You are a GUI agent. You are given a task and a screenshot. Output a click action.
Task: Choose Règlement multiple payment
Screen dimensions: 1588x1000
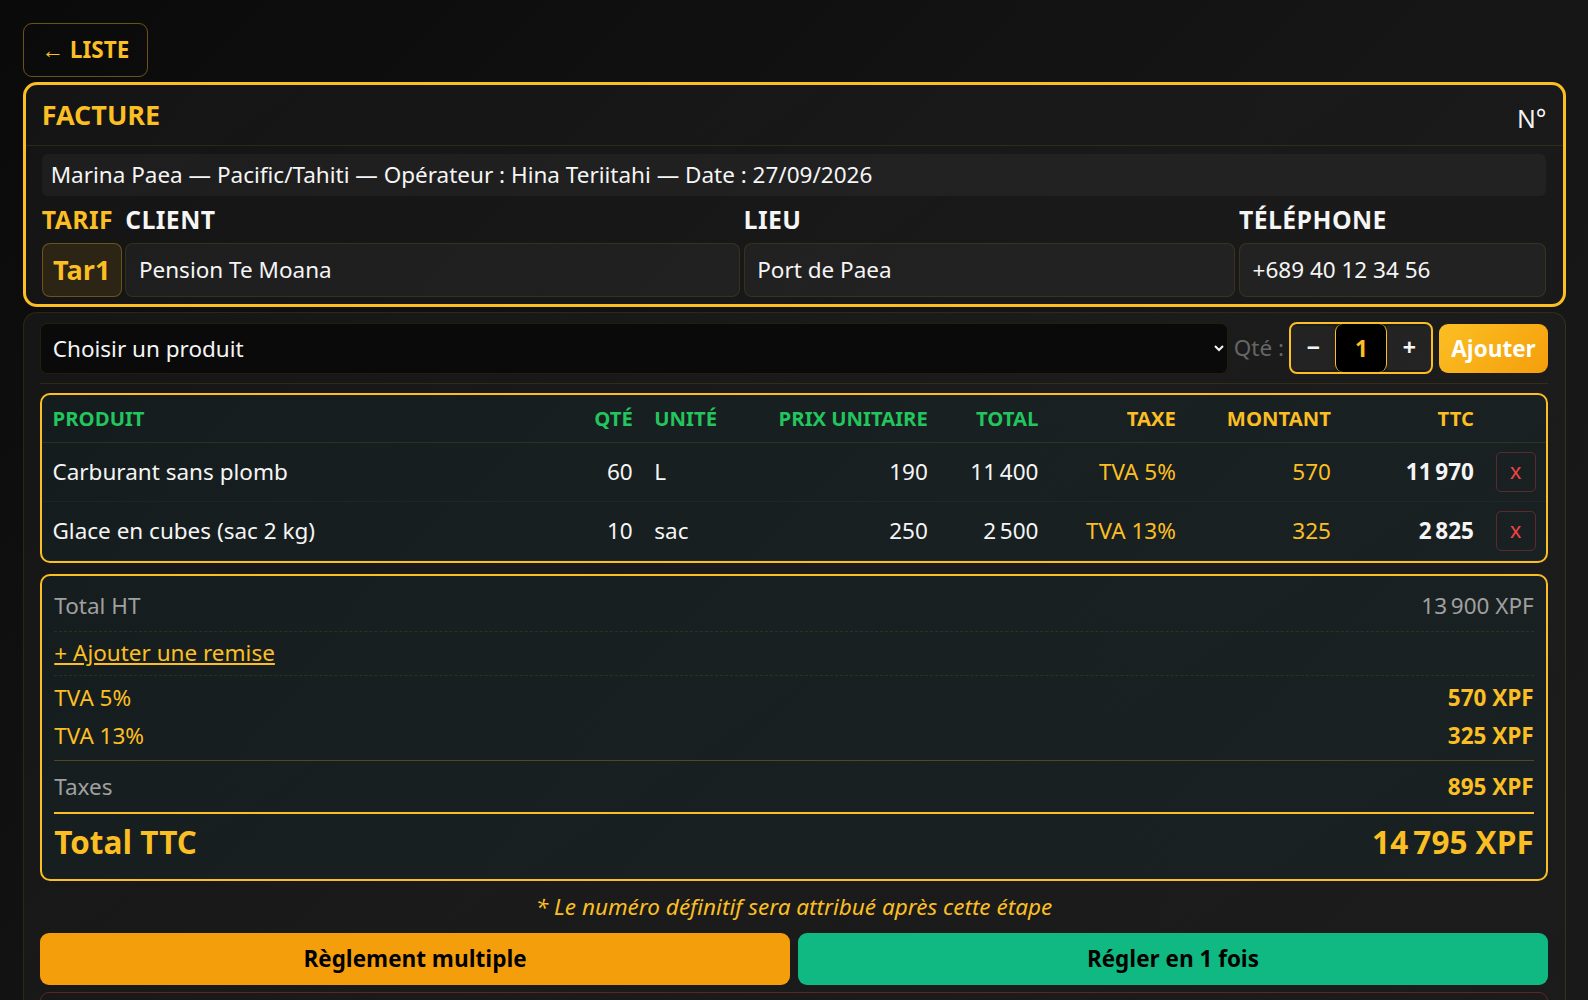point(415,959)
